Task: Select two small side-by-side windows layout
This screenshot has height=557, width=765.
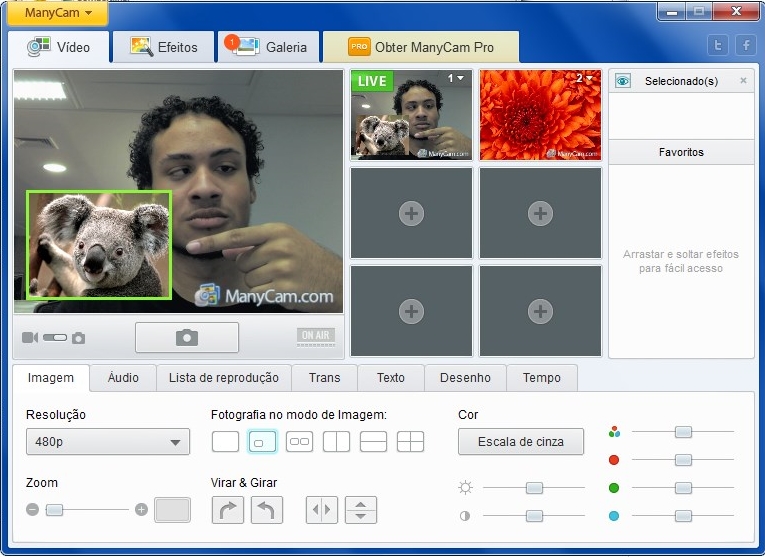Action: (300, 442)
